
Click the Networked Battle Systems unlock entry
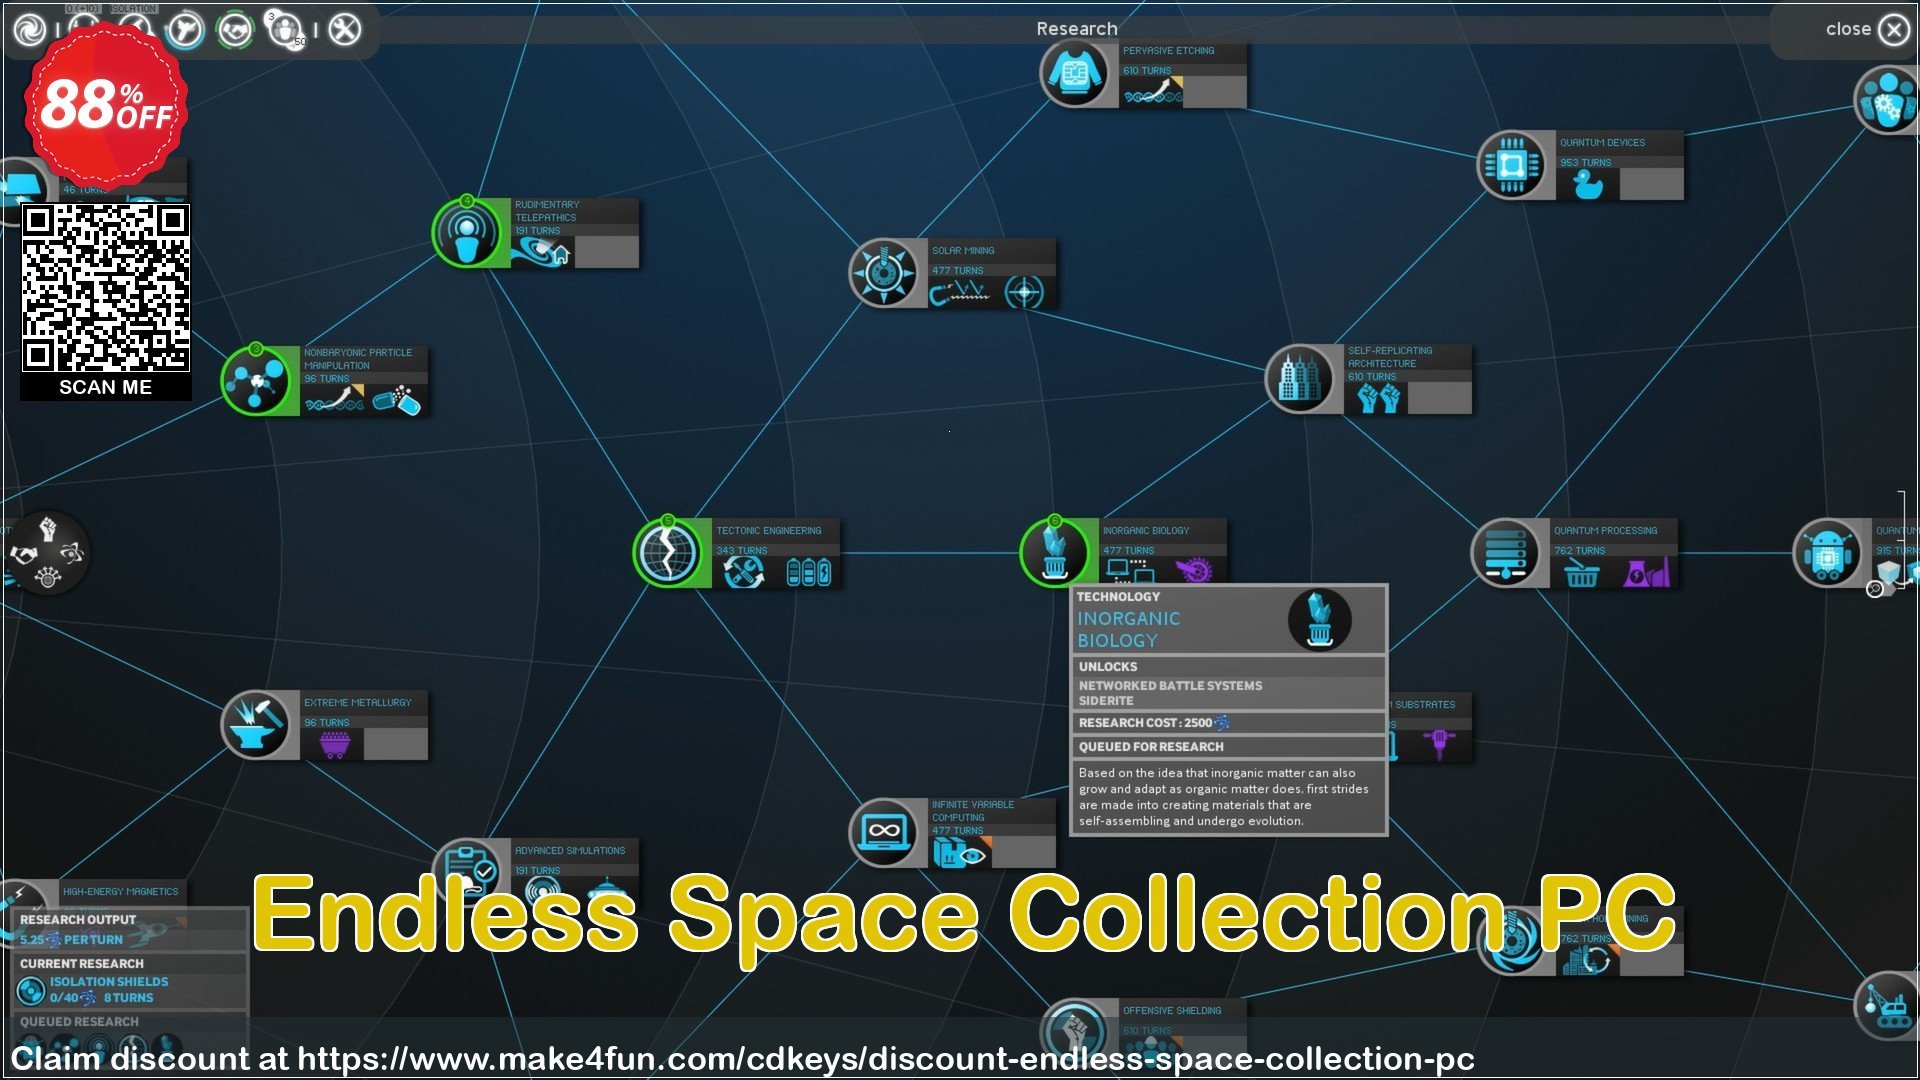(1170, 686)
